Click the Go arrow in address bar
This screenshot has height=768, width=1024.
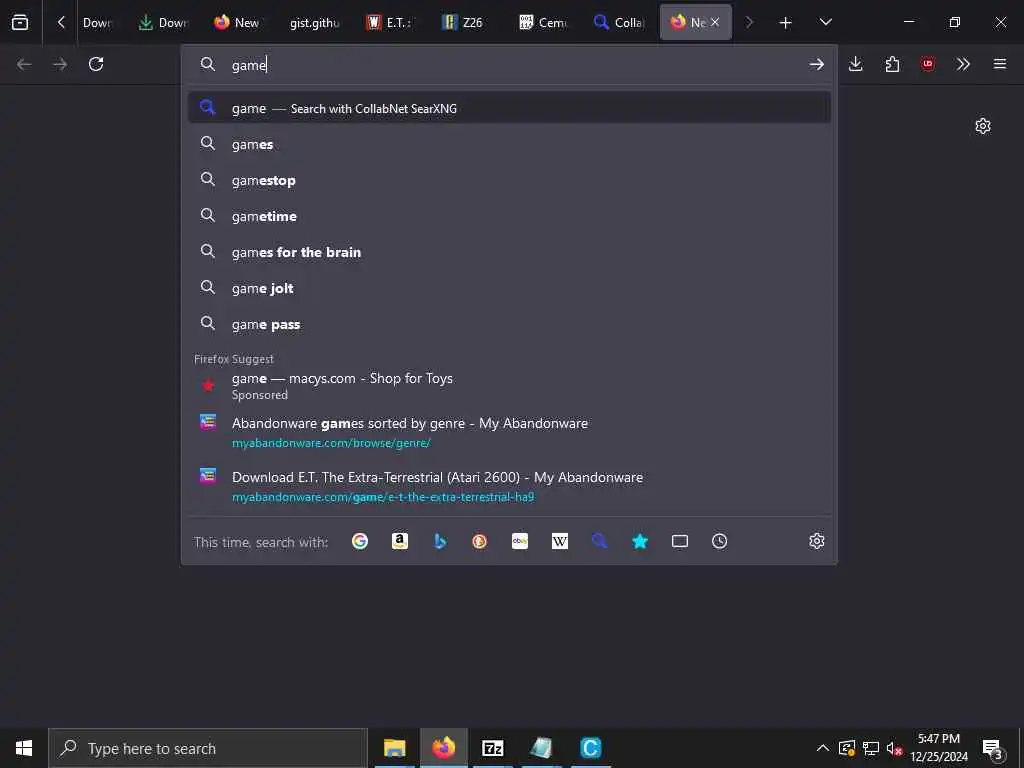[816, 64]
